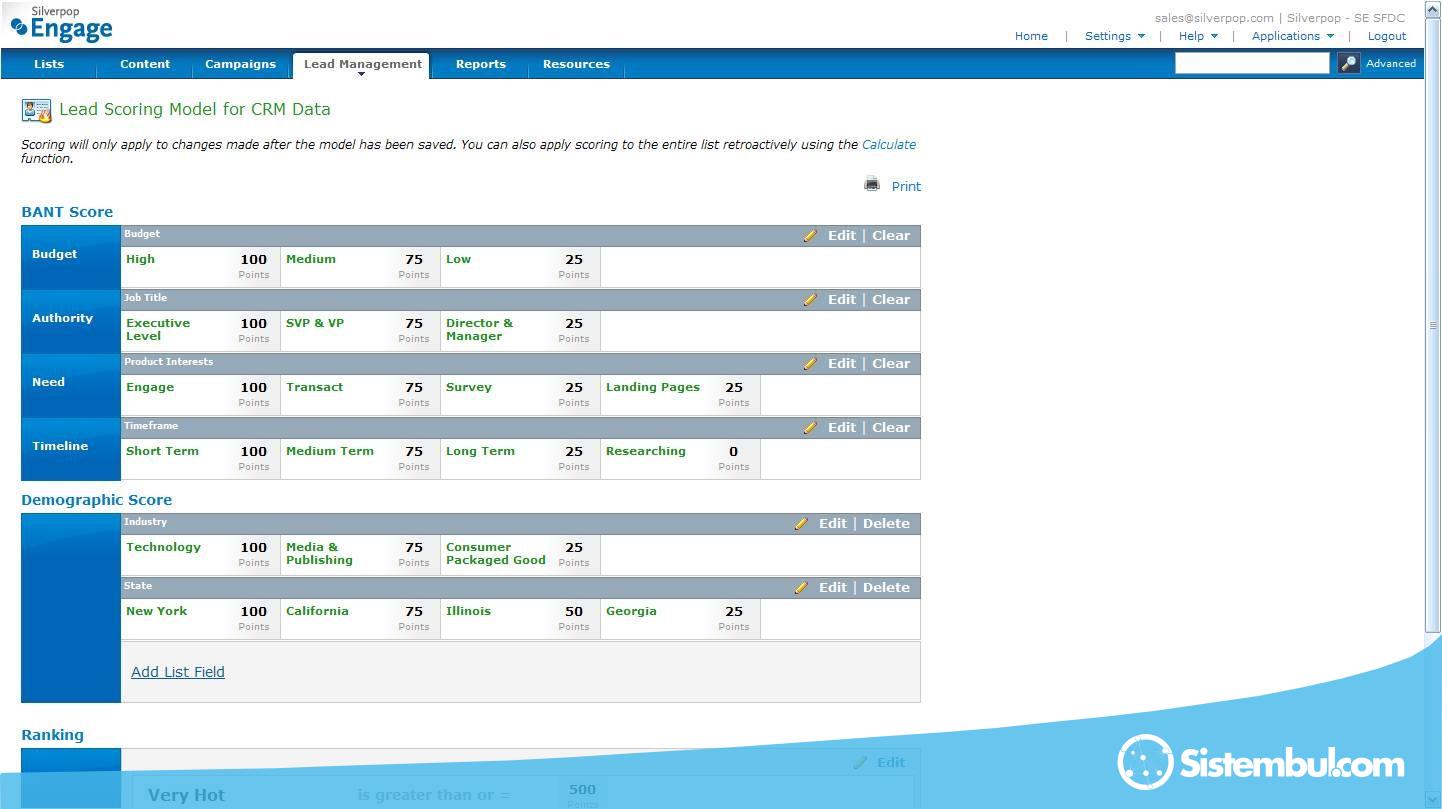
Task: Go to the Reports tab
Action: click(481, 64)
